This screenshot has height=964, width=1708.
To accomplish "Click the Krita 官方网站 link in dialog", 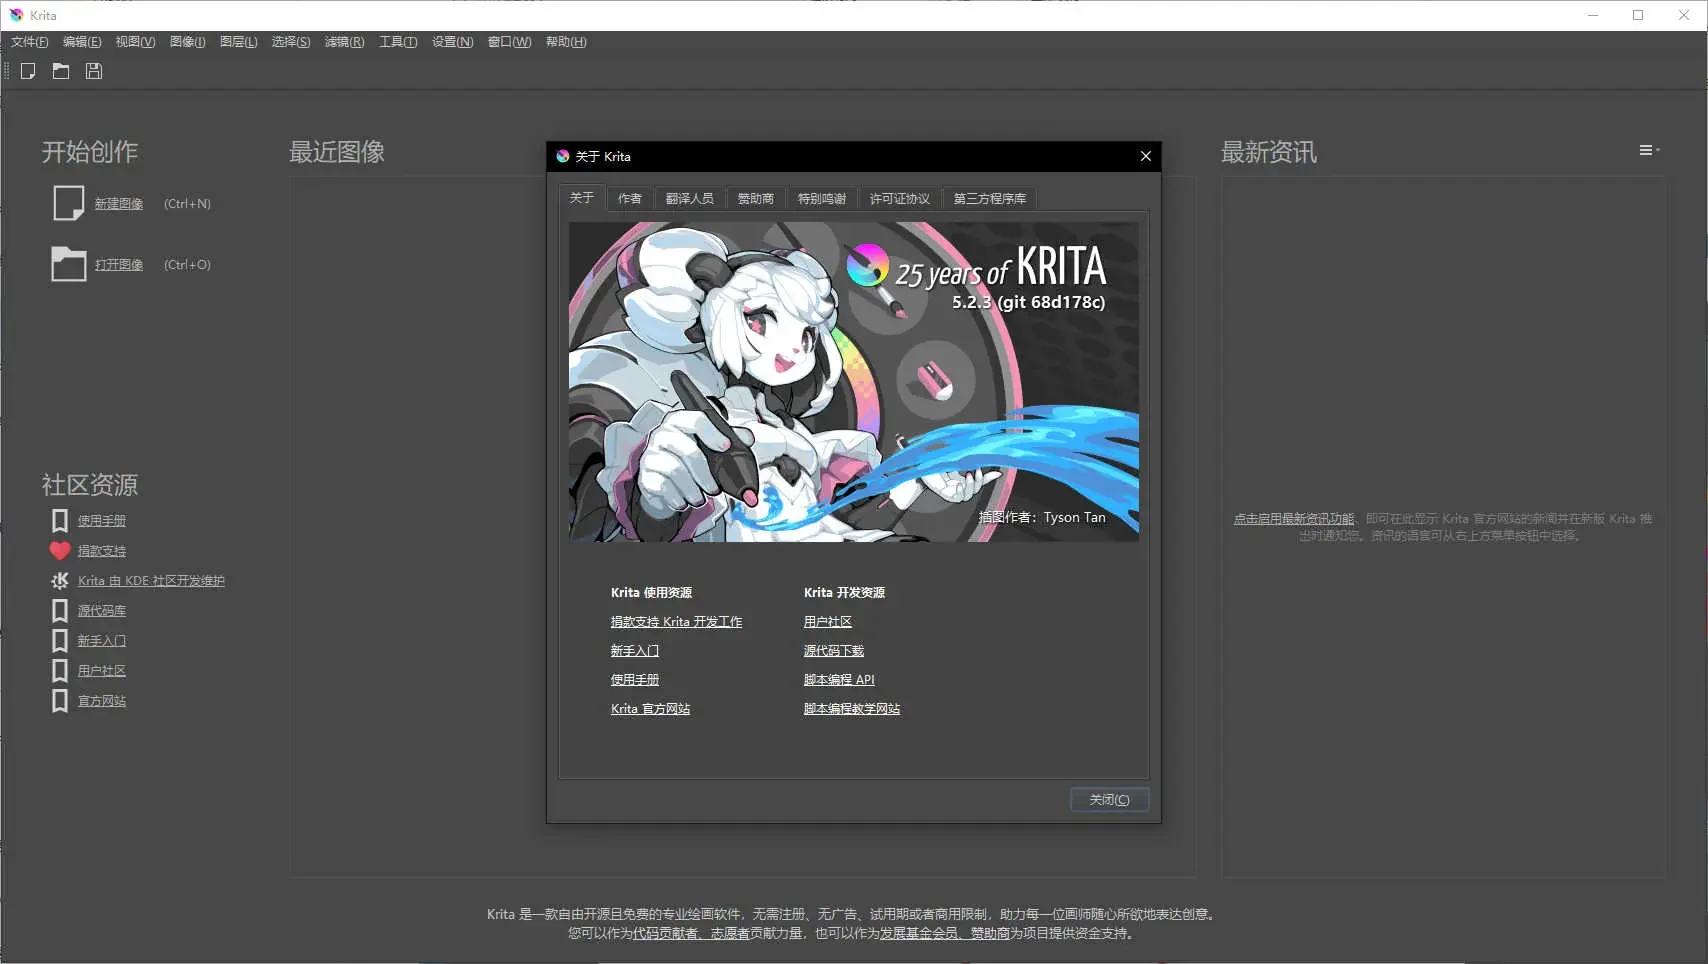I will (x=650, y=709).
